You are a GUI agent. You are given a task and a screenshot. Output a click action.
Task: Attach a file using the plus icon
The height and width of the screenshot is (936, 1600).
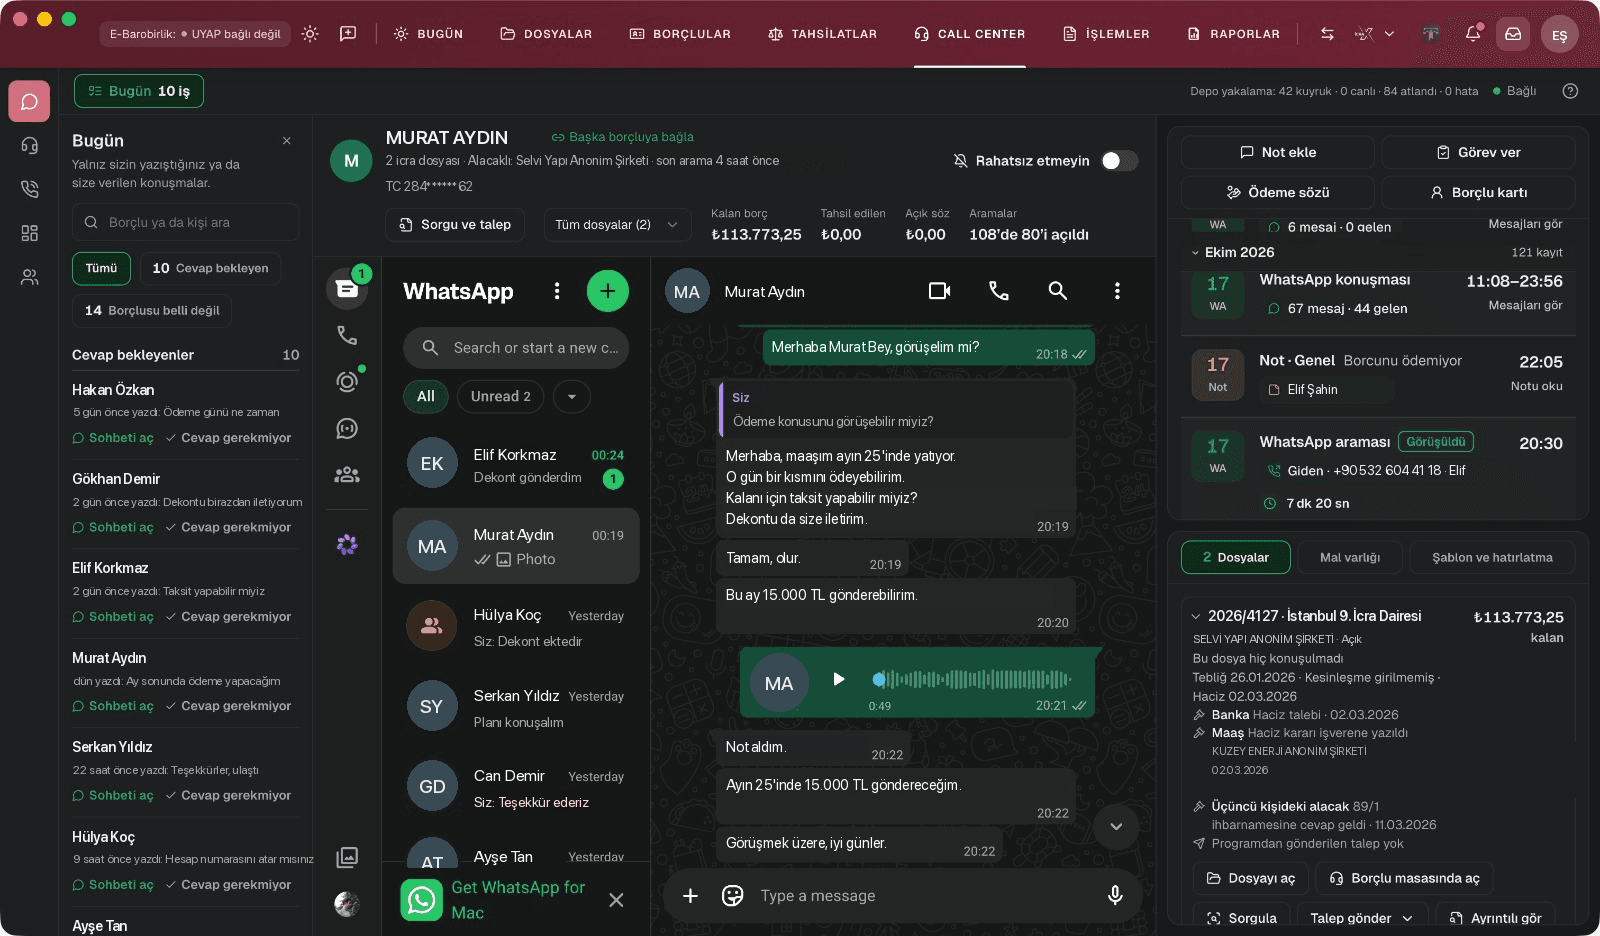click(690, 896)
